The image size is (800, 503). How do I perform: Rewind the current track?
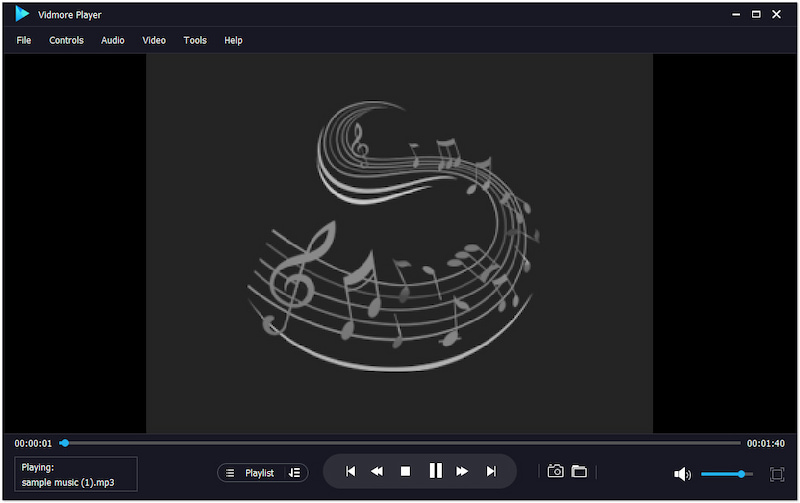[377, 472]
